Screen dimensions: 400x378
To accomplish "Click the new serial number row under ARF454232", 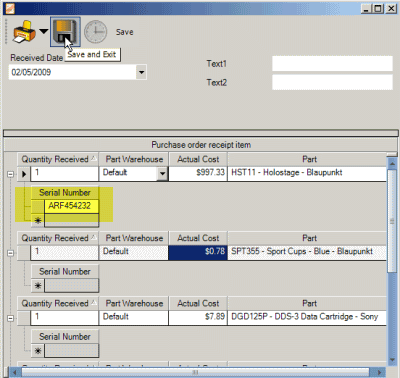I will click(x=71, y=220).
